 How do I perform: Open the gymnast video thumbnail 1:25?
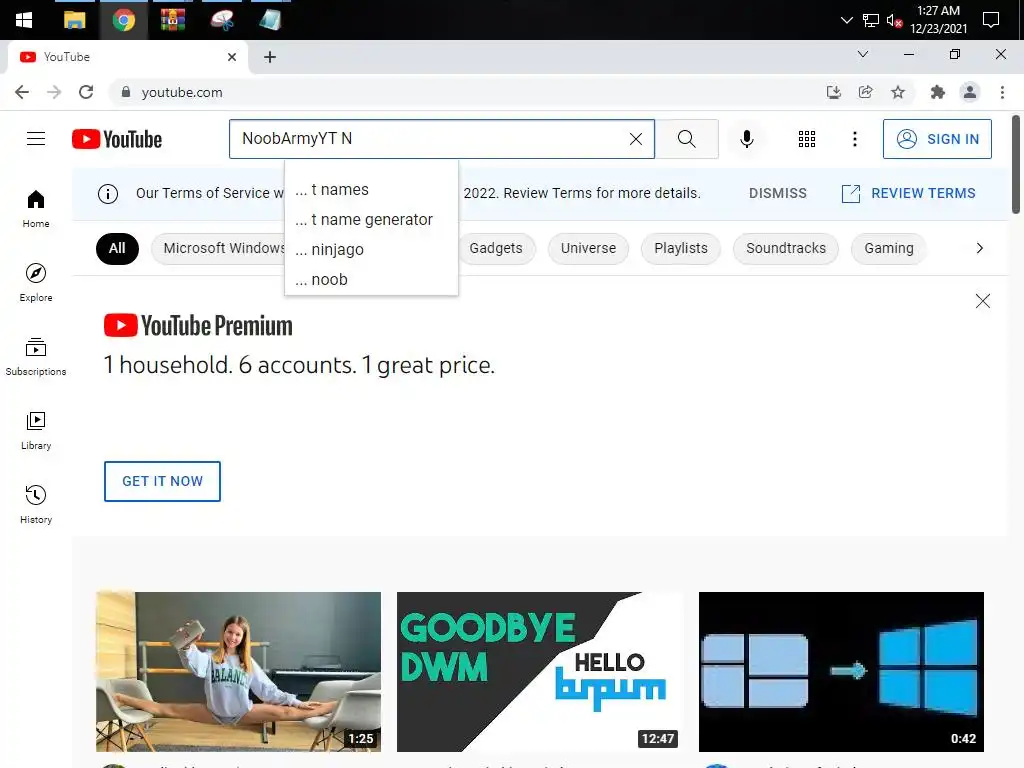pyautogui.click(x=238, y=672)
